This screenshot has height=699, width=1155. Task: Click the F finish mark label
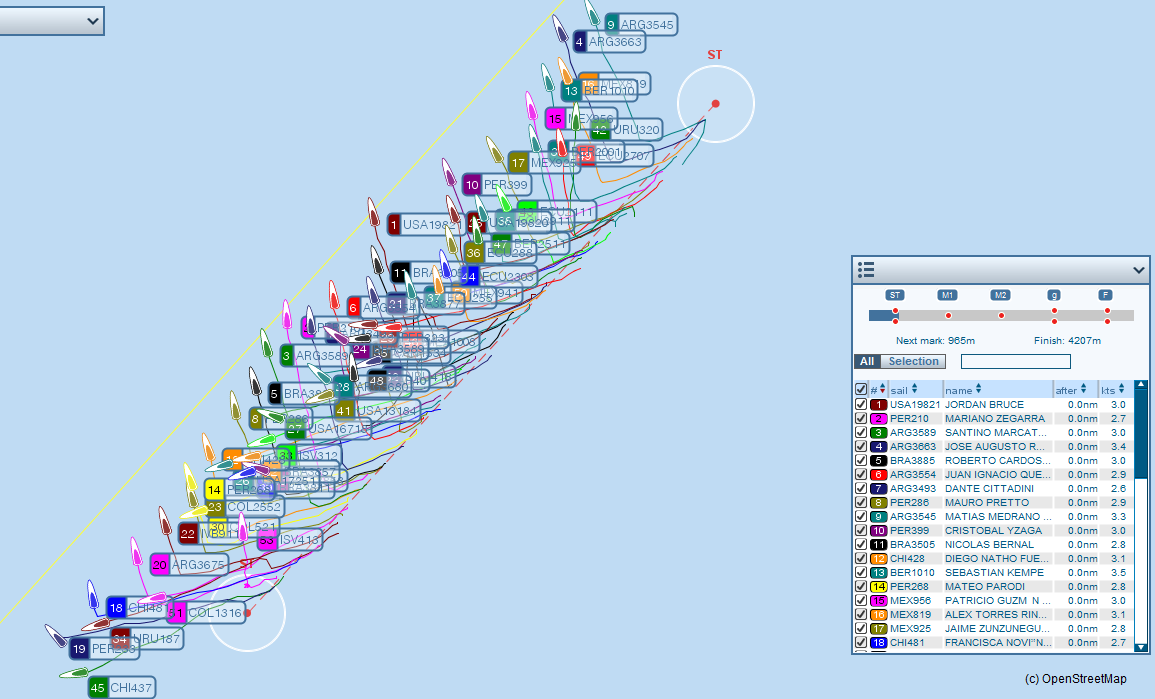pos(1106,295)
